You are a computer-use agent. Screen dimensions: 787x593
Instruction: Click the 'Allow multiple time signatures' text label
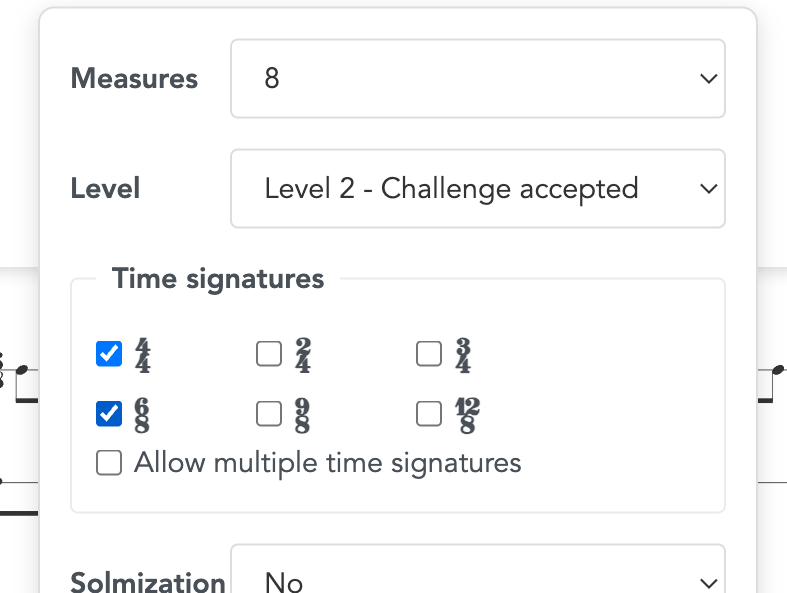(x=327, y=463)
